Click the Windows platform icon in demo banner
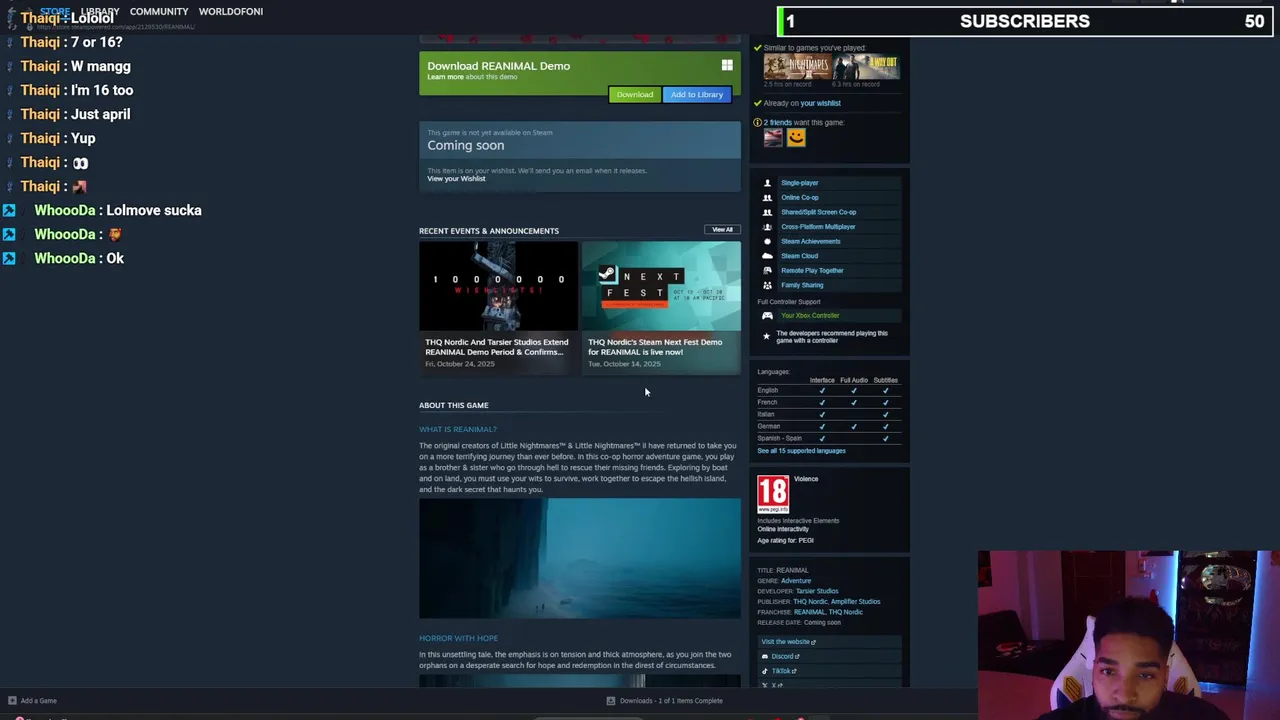The width and height of the screenshot is (1280, 720). [727, 66]
